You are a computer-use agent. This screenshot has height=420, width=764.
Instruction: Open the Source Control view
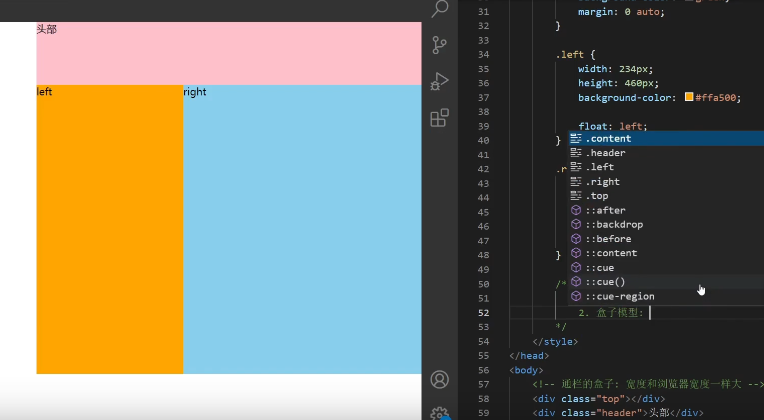pos(439,45)
